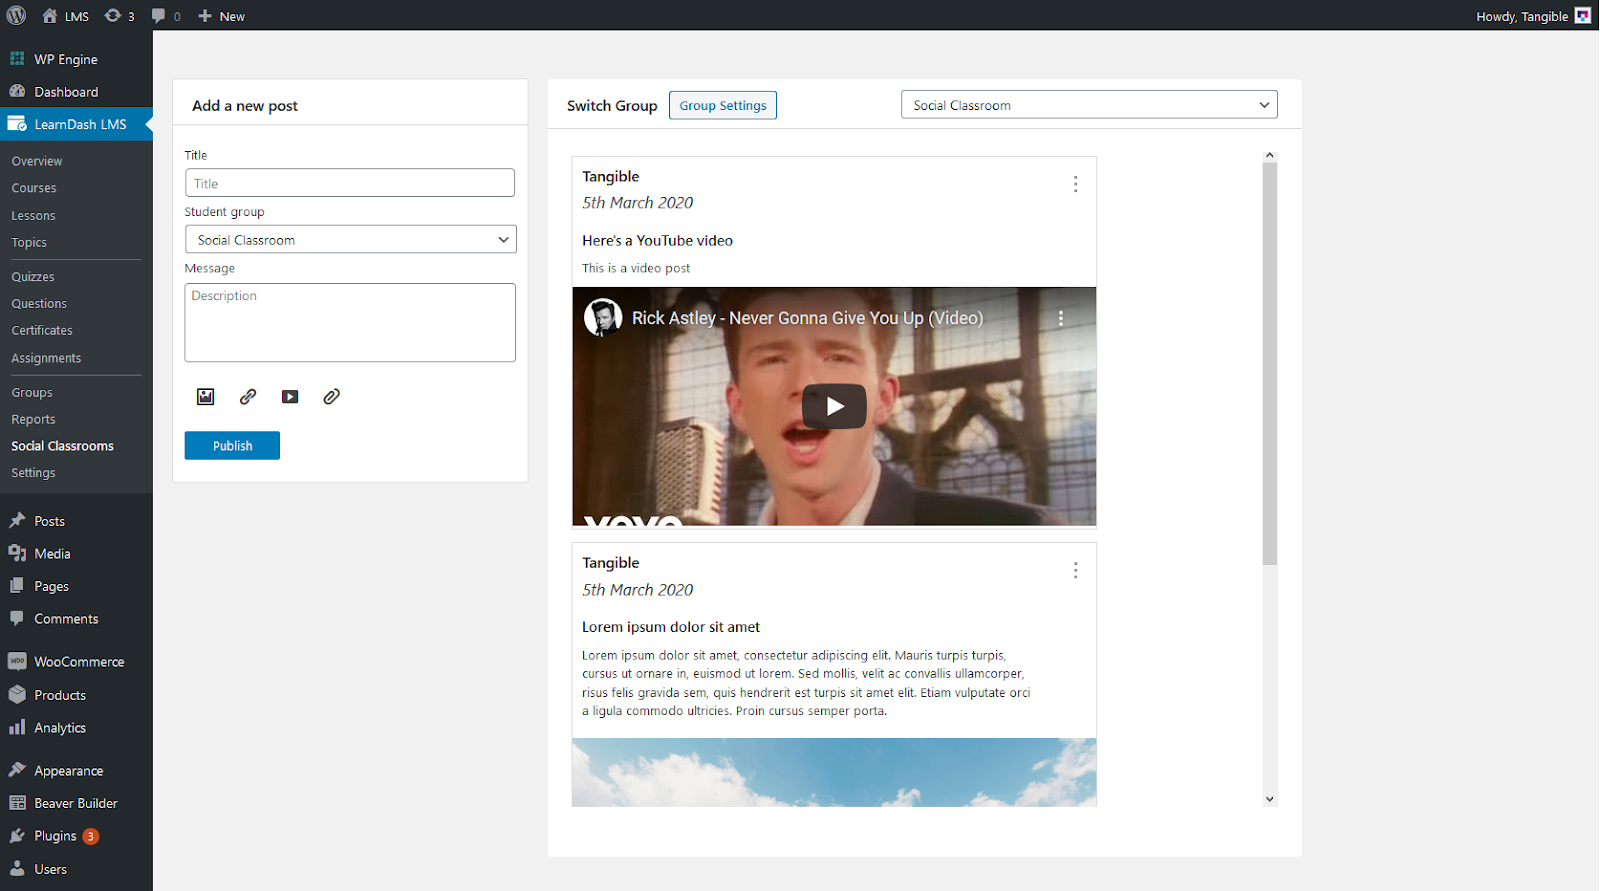Open three-dot menu on Lorem ipsum post
Viewport: 1600px width, 891px height.
(x=1075, y=570)
